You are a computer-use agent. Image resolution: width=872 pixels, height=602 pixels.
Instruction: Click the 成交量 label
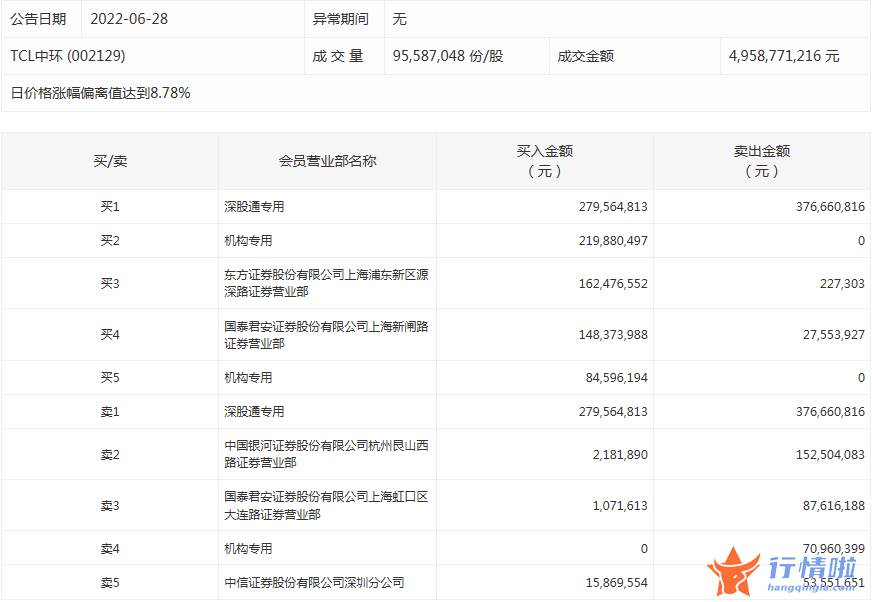[338, 56]
